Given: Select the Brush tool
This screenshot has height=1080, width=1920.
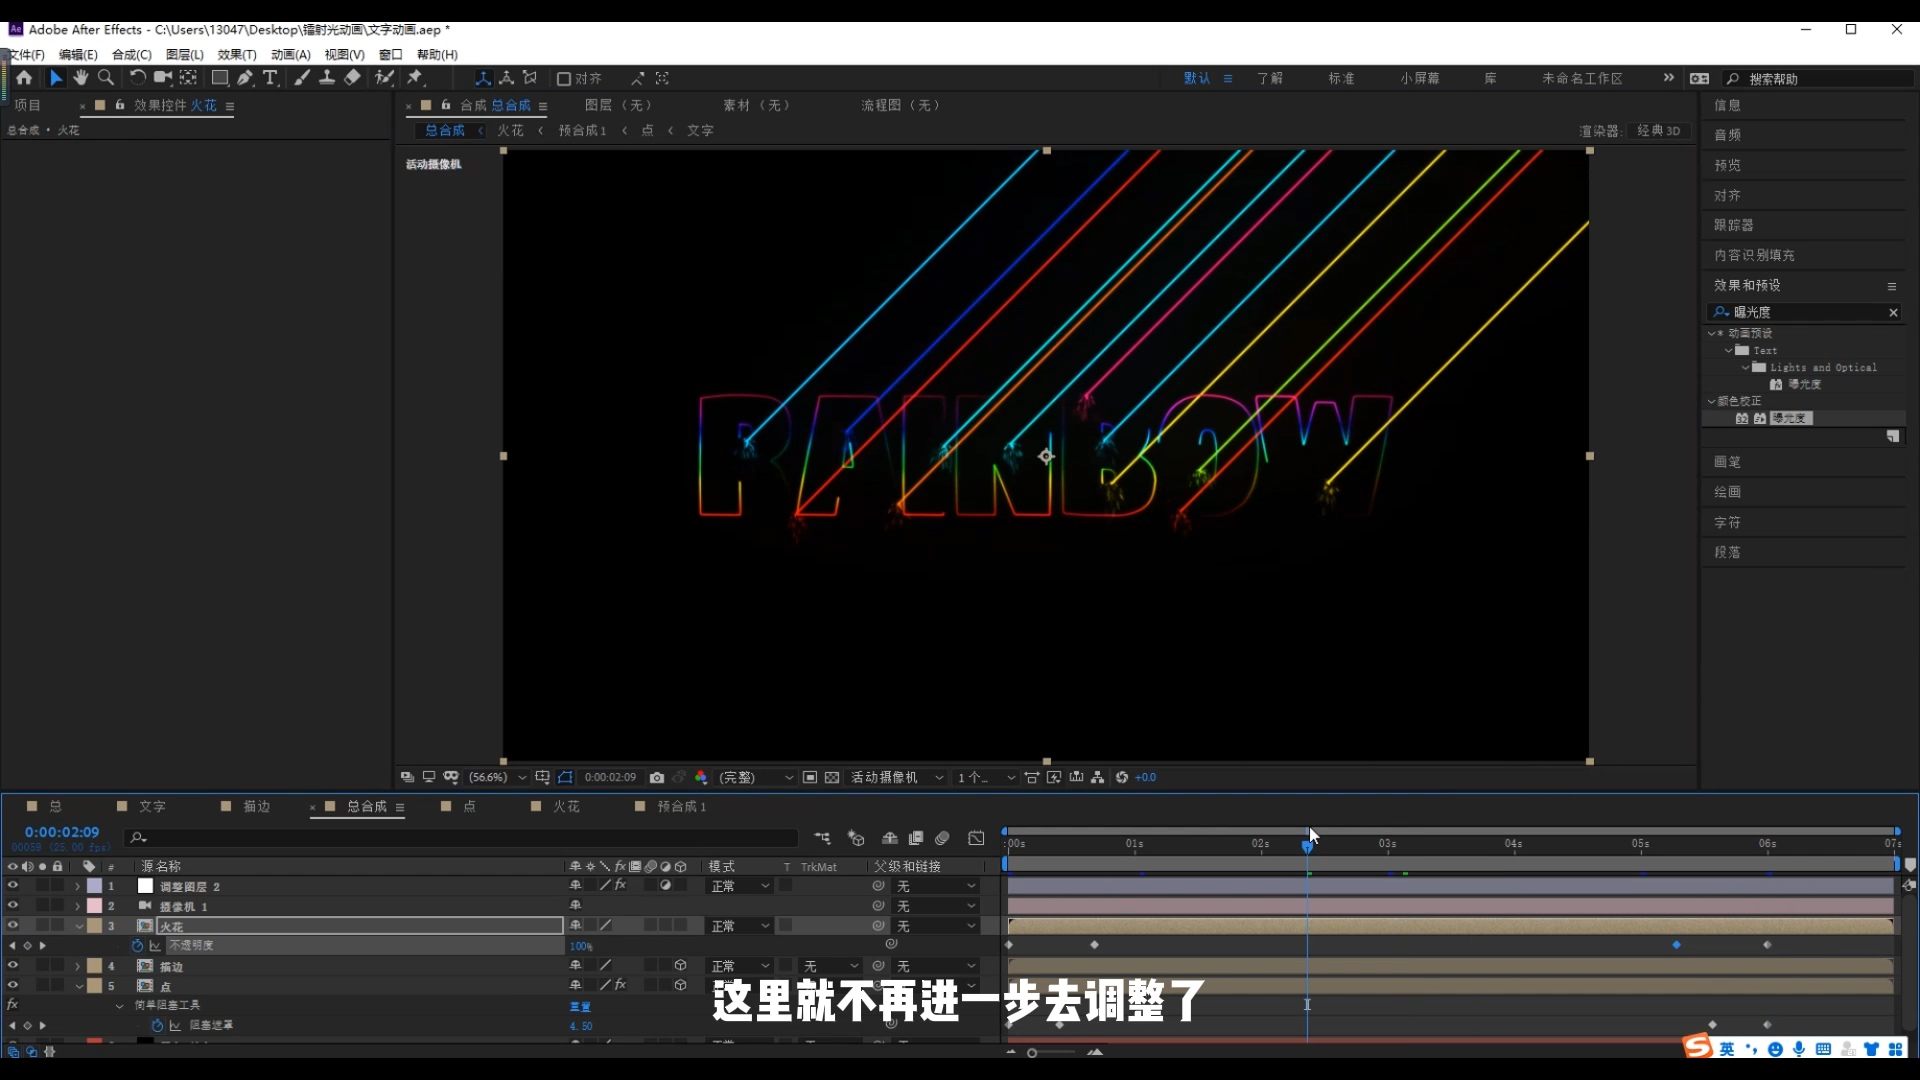Looking at the screenshot, I should coord(302,78).
